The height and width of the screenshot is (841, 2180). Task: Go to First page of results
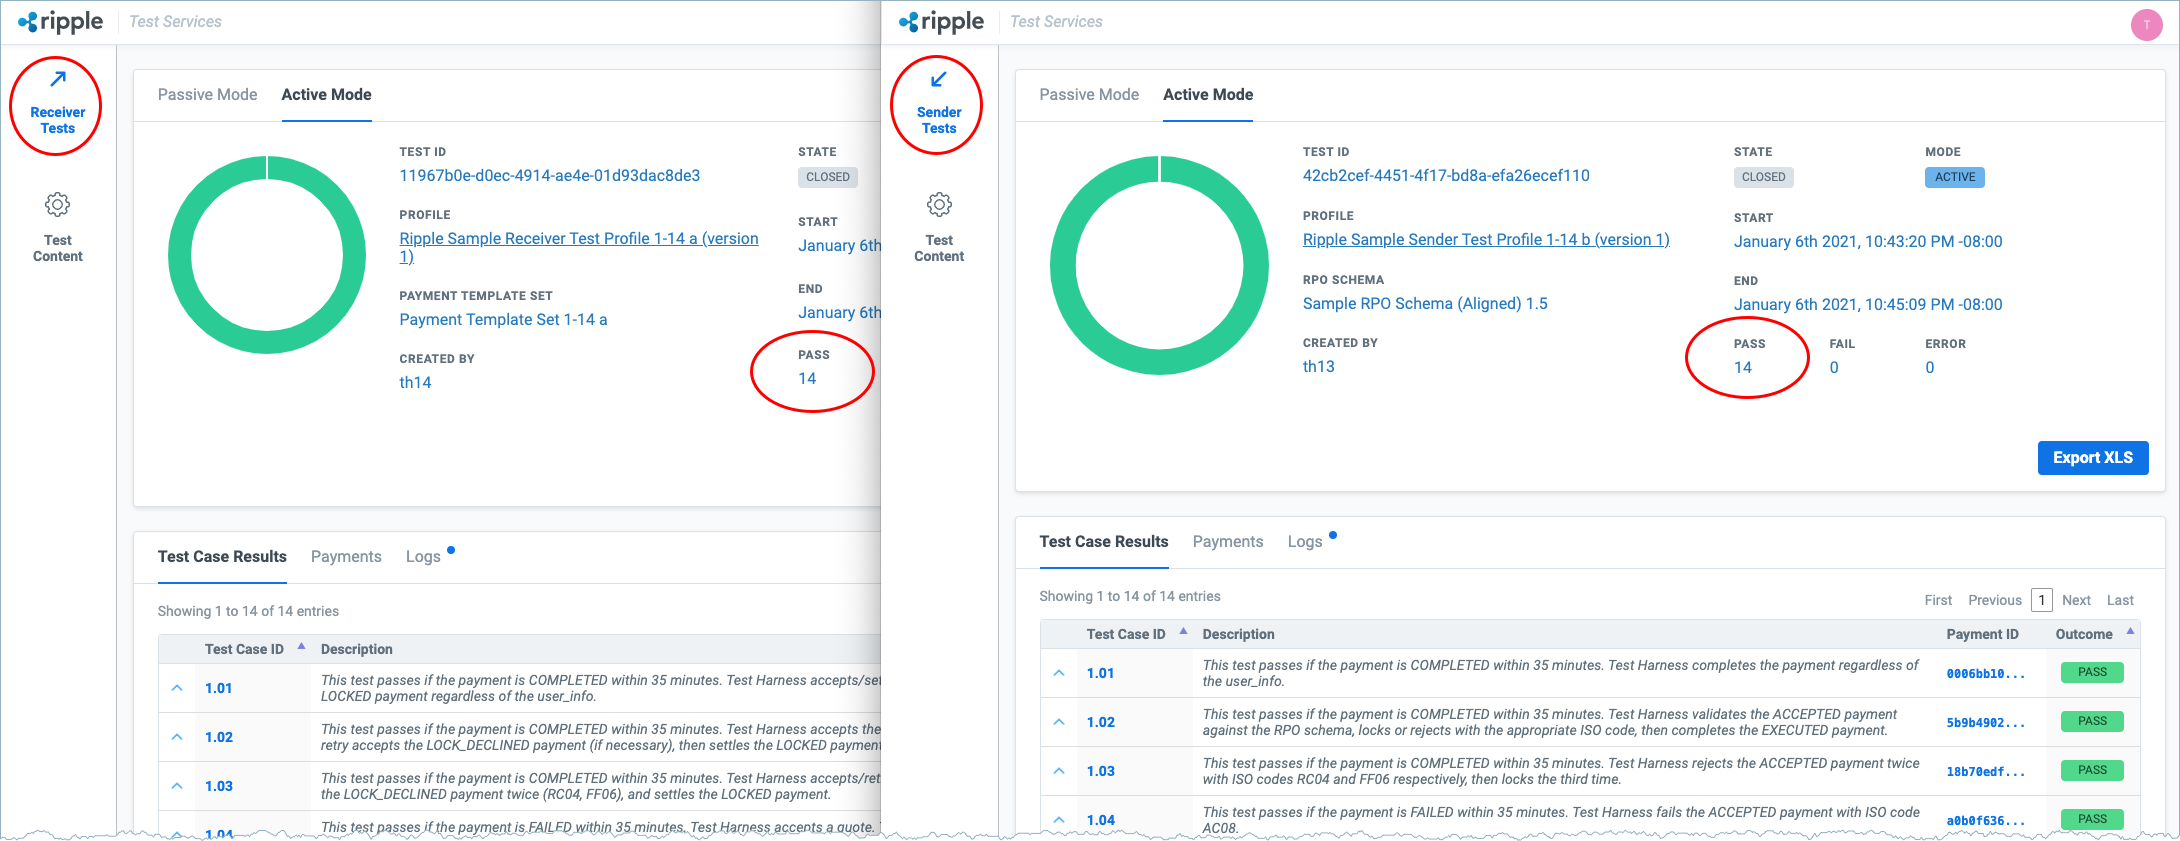click(1938, 600)
